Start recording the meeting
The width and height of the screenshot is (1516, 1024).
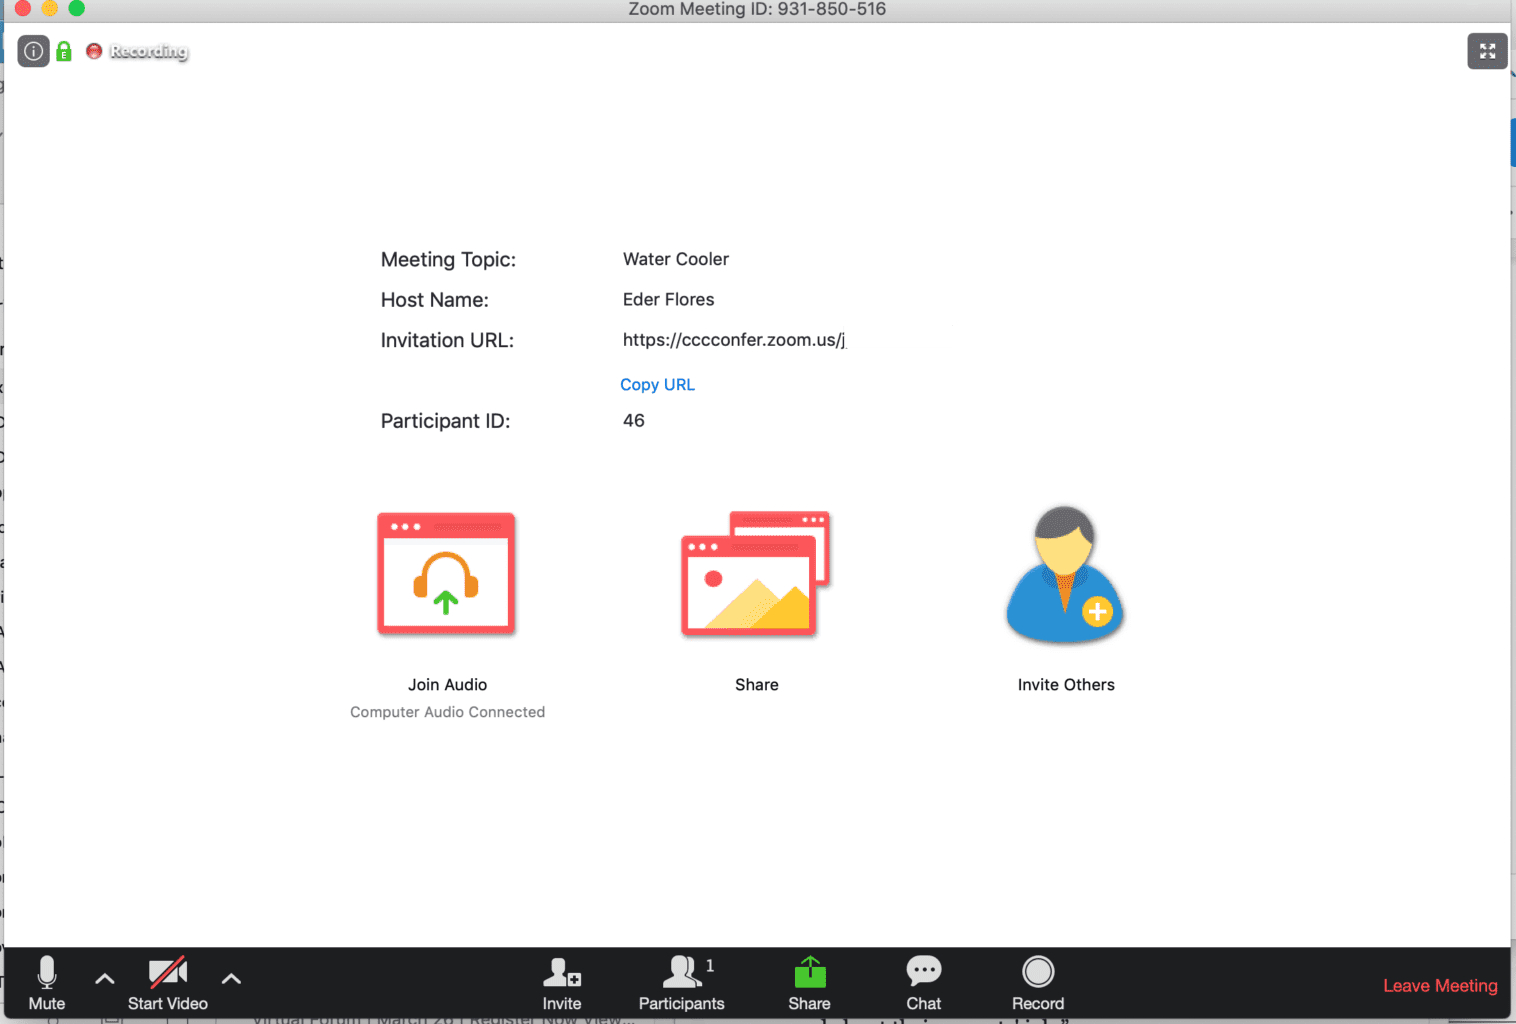[1037, 983]
